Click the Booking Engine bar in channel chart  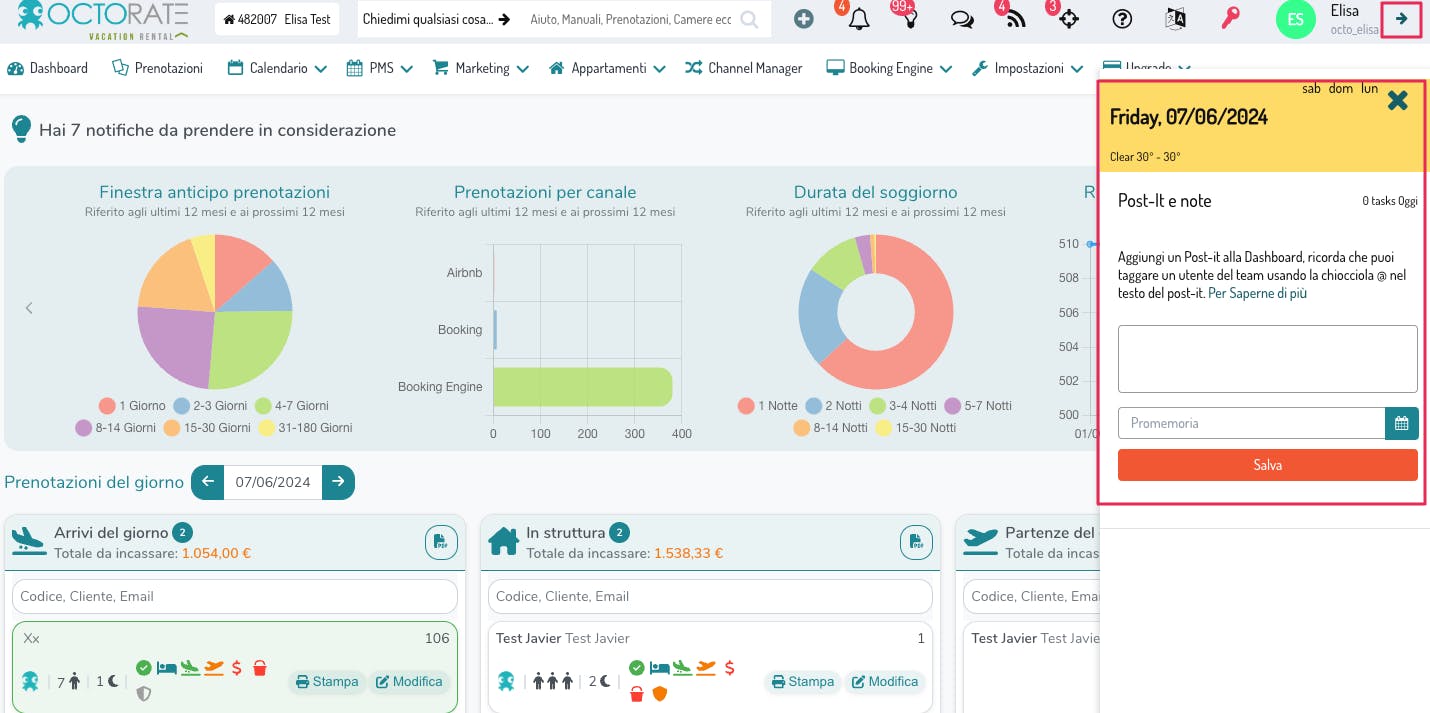[x=583, y=387]
